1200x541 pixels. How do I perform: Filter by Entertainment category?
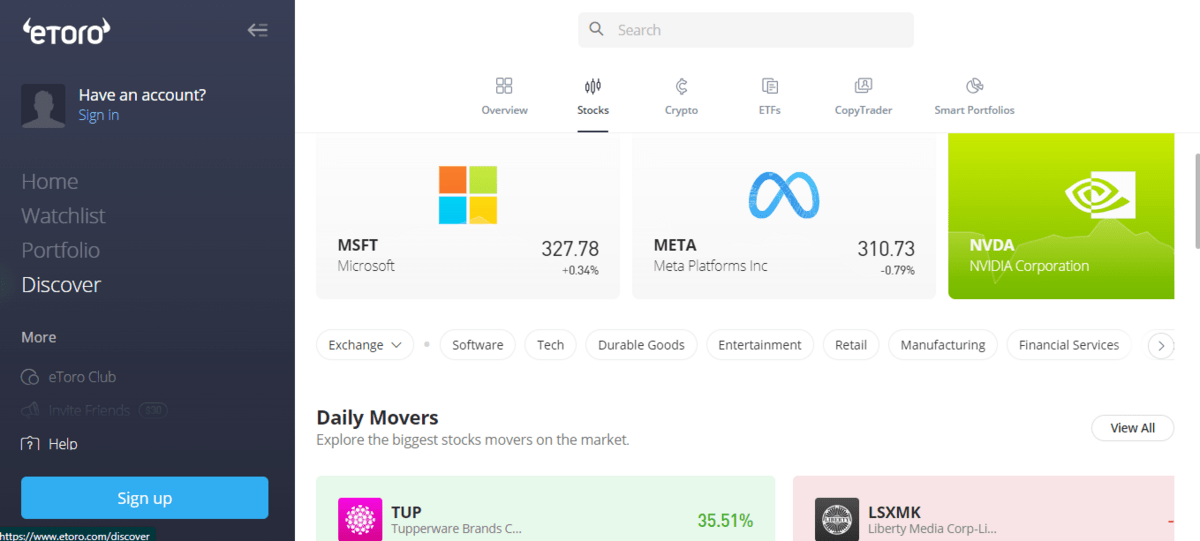point(760,345)
